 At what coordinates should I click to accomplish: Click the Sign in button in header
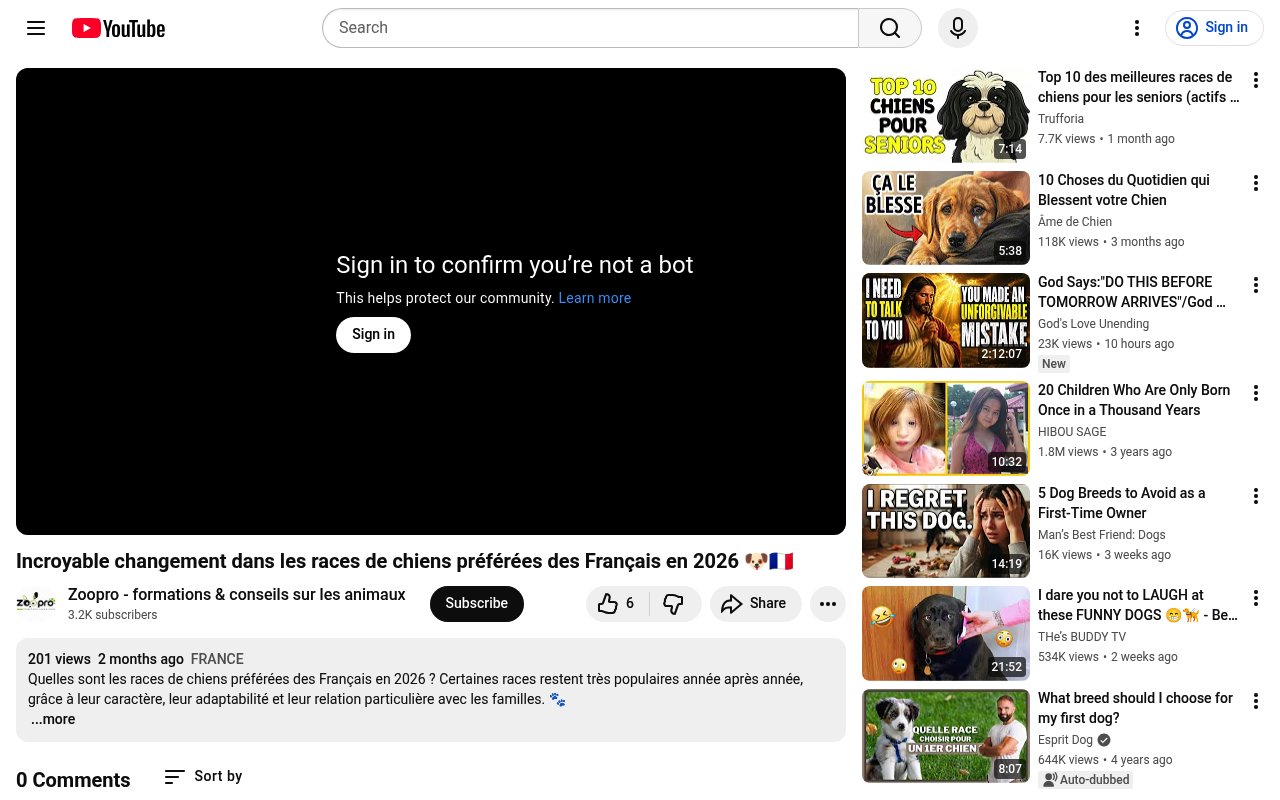[x=1214, y=28]
